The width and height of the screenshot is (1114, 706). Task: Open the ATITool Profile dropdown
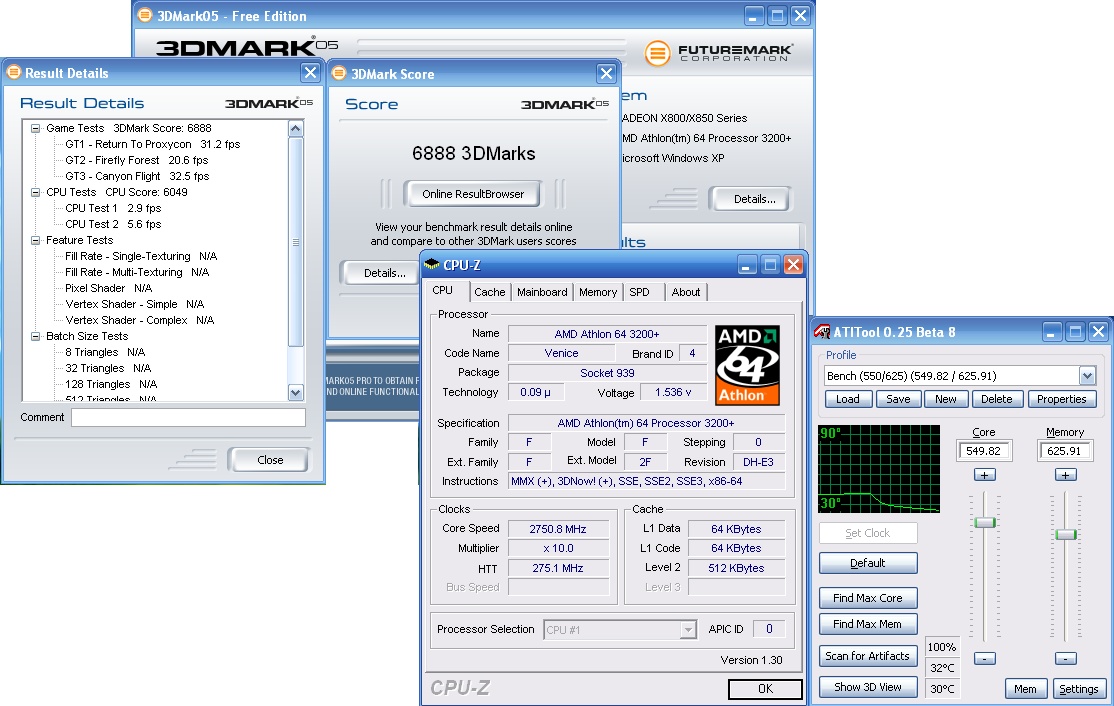[1087, 376]
